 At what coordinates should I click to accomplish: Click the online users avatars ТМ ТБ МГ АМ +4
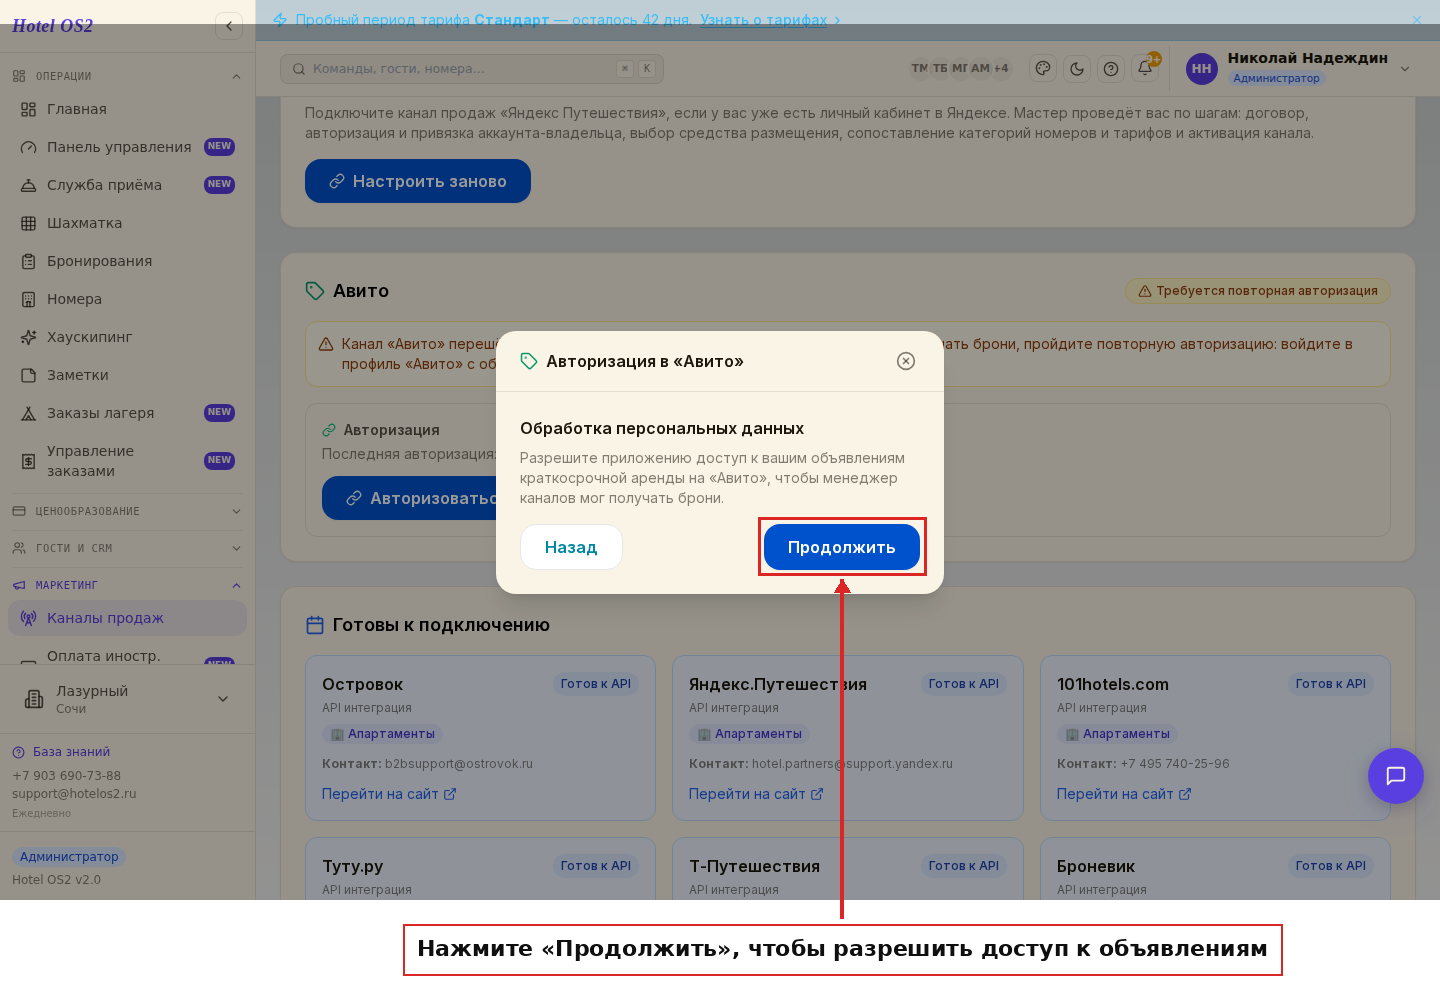(960, 68)
